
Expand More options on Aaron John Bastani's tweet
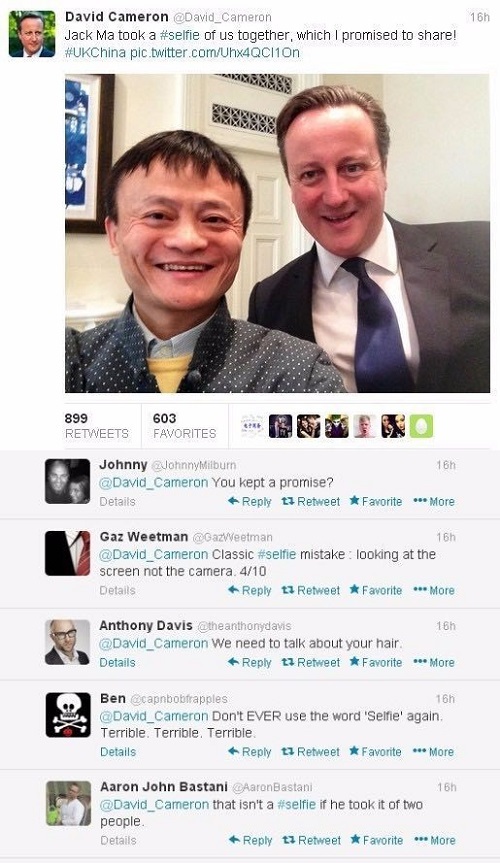(x=435, y=840)
